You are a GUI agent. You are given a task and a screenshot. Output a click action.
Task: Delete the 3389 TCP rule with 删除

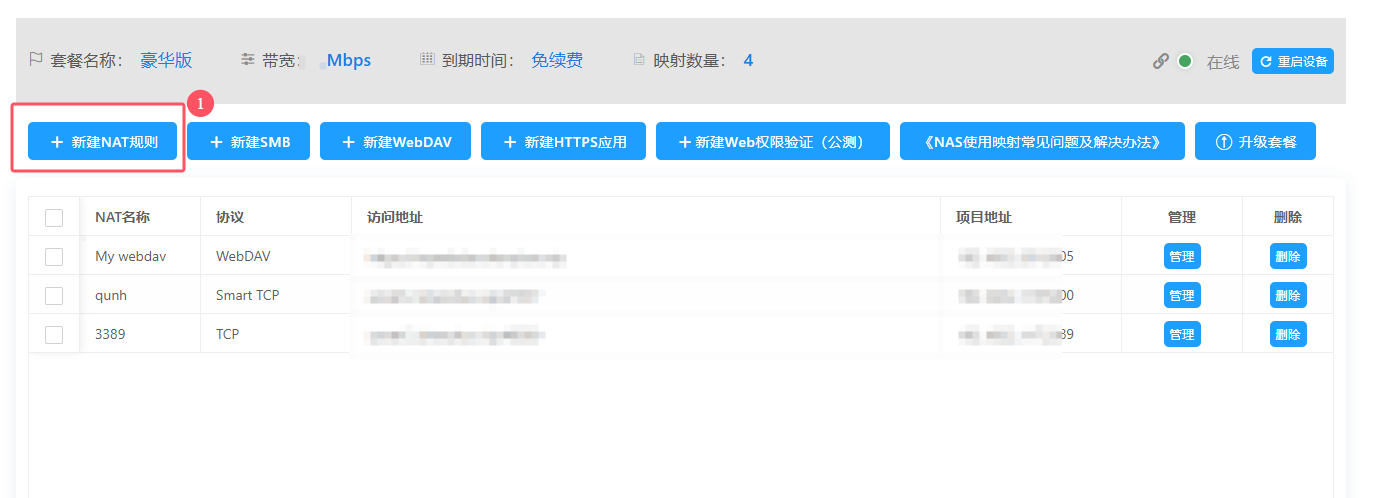point(1288,335)
